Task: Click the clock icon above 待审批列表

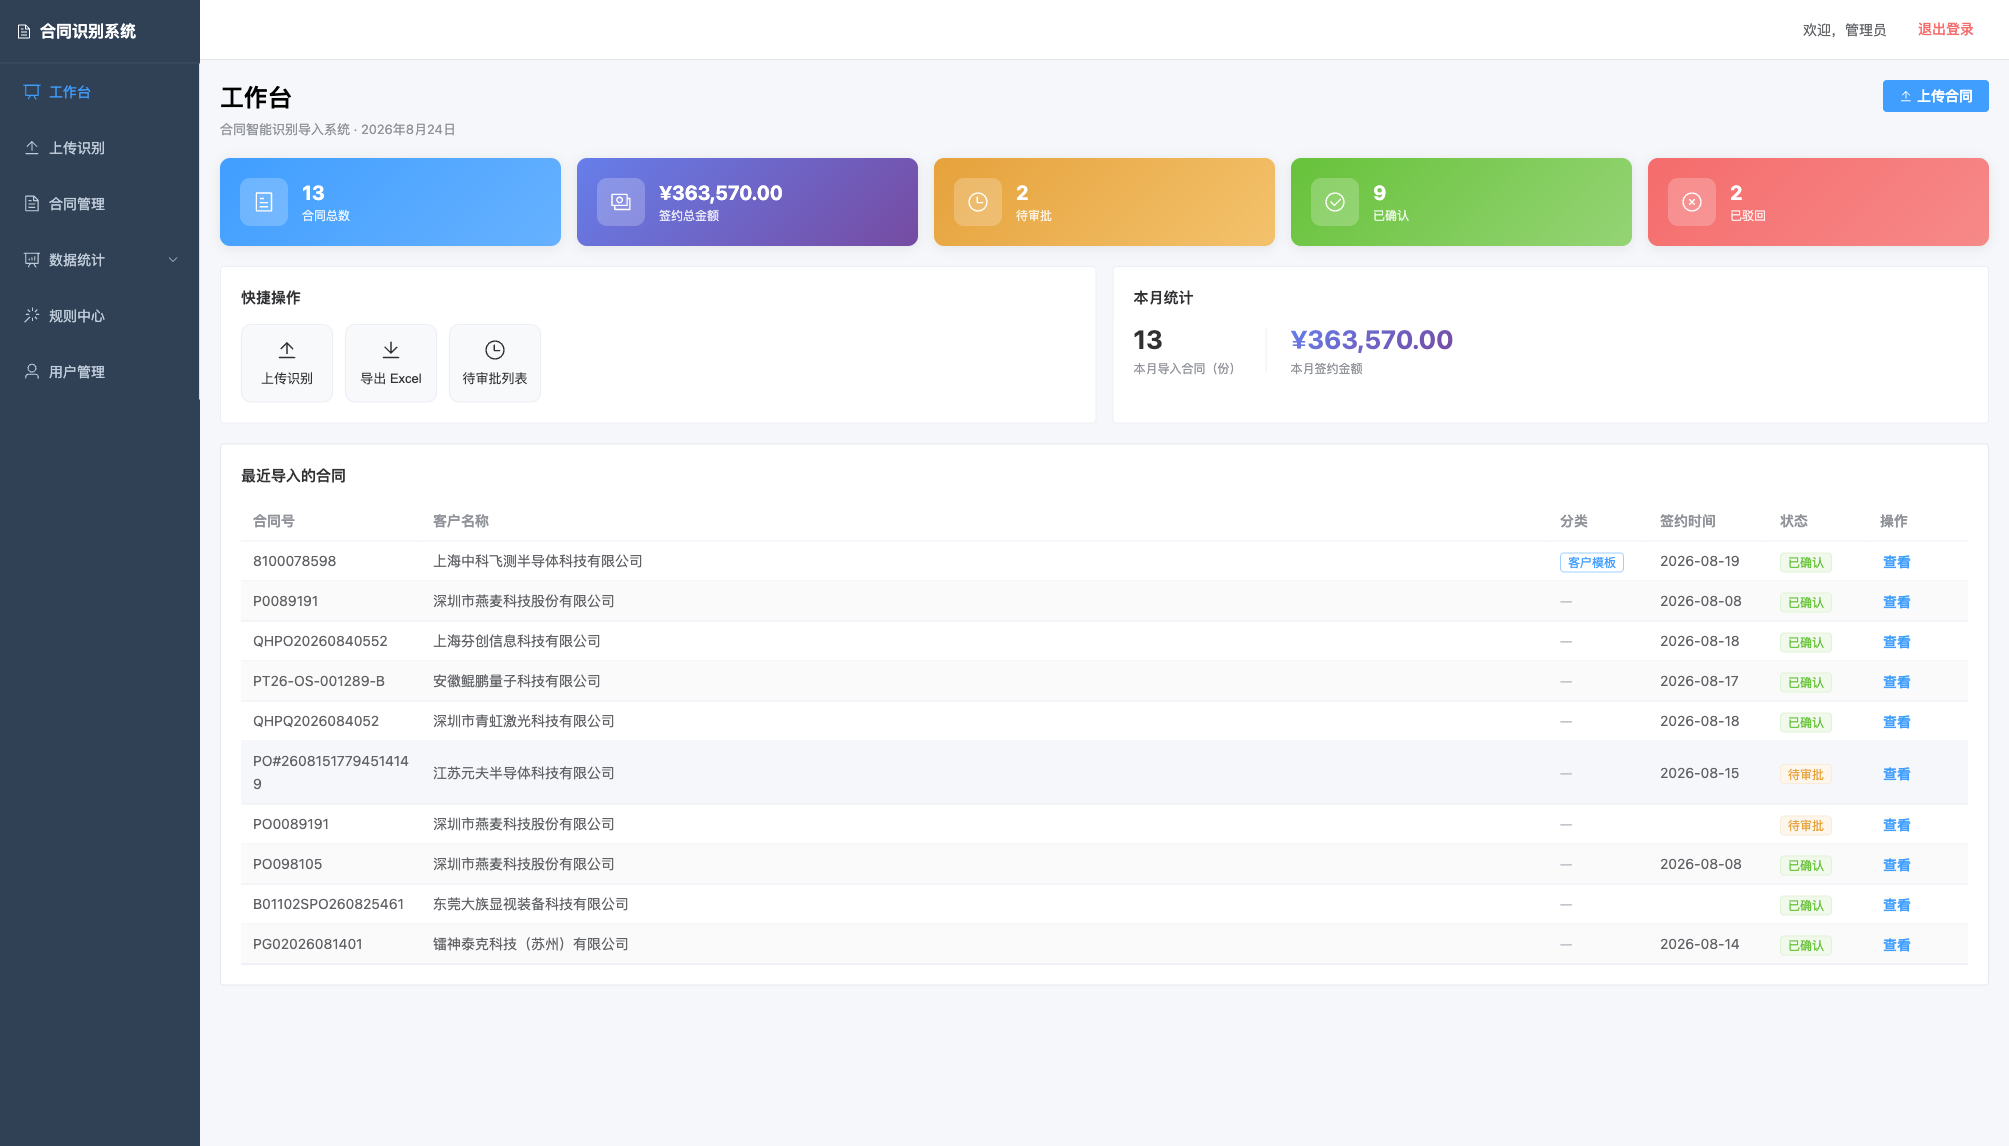Action: tap(495, 350)
